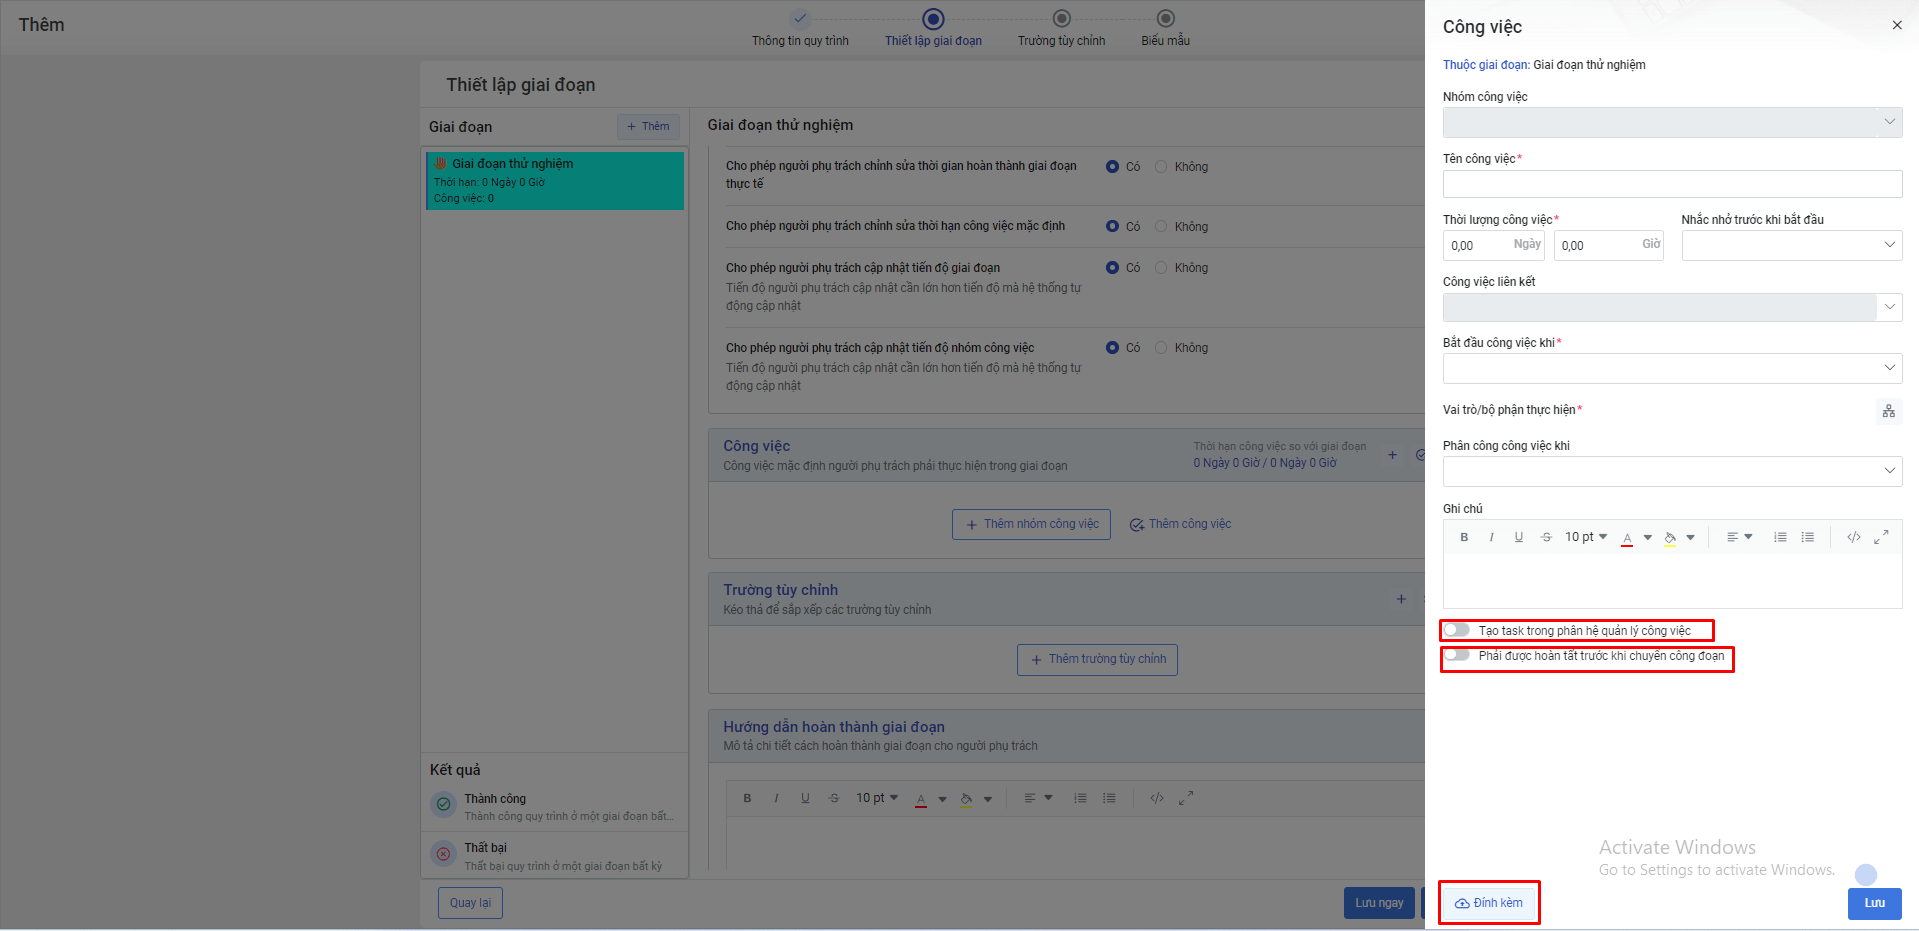1919x931 pixels.
Task: Insert bullet list in Ghi chú editor
Action: pyautogui.click(x=1807, y=537)
